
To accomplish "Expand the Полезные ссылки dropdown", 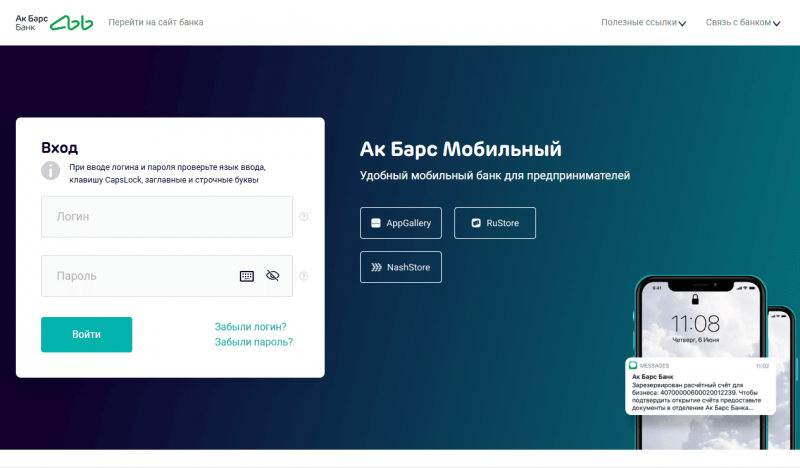I will pyautogui.click(x=643, y=22).
